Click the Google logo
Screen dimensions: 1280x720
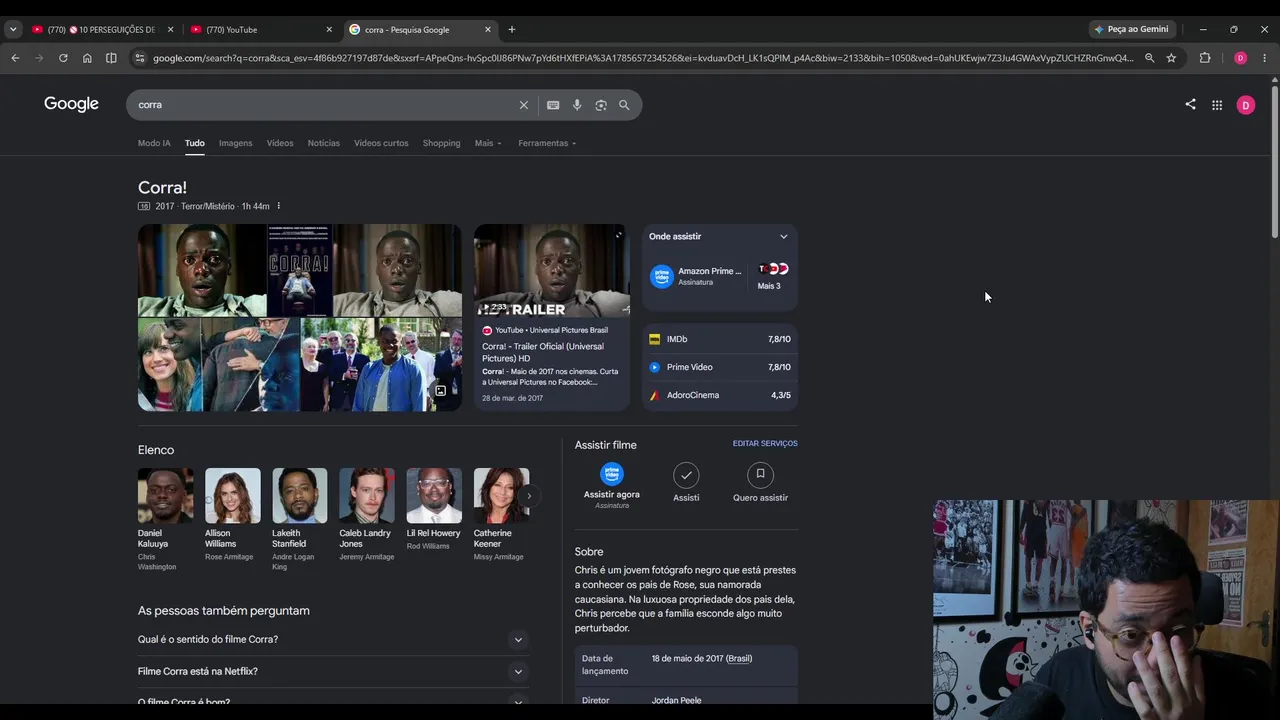coord(71,104)
